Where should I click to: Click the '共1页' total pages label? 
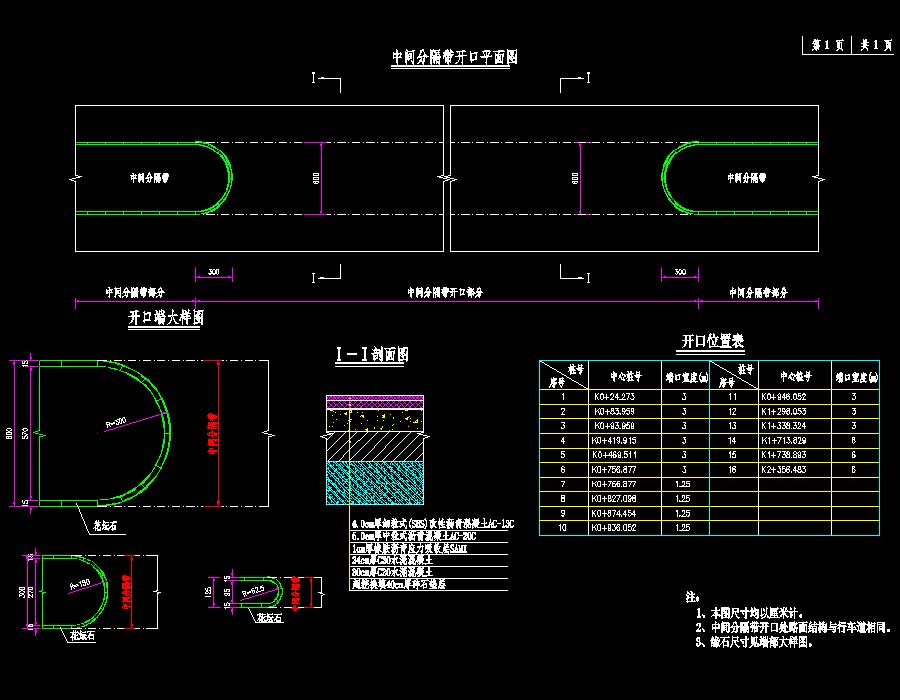point(876,45)
